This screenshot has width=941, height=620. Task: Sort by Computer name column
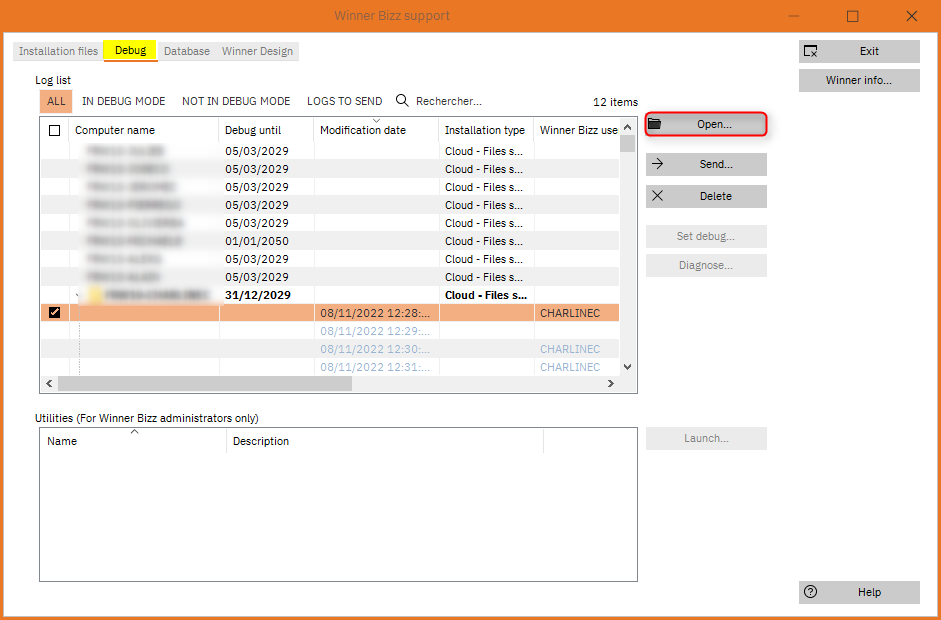144,130
